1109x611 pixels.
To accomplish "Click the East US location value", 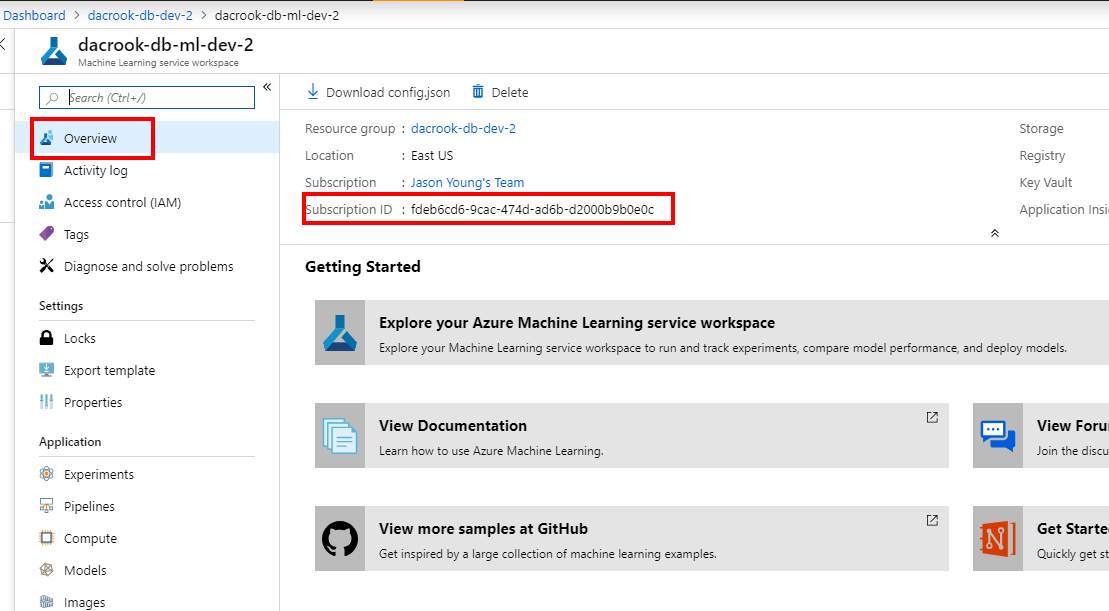I will 432,156.
